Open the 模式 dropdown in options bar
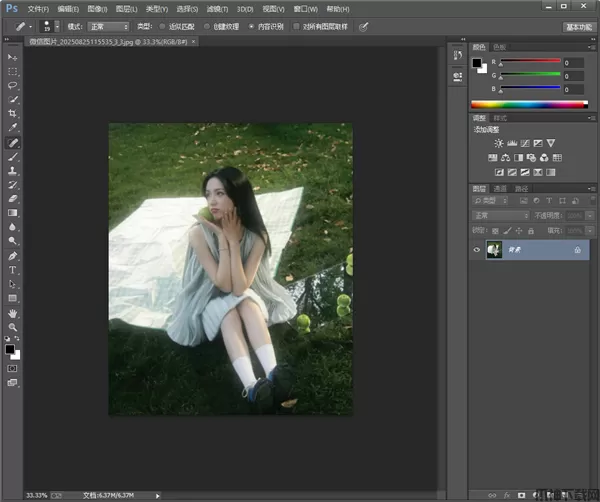 [x=107, y=27]
